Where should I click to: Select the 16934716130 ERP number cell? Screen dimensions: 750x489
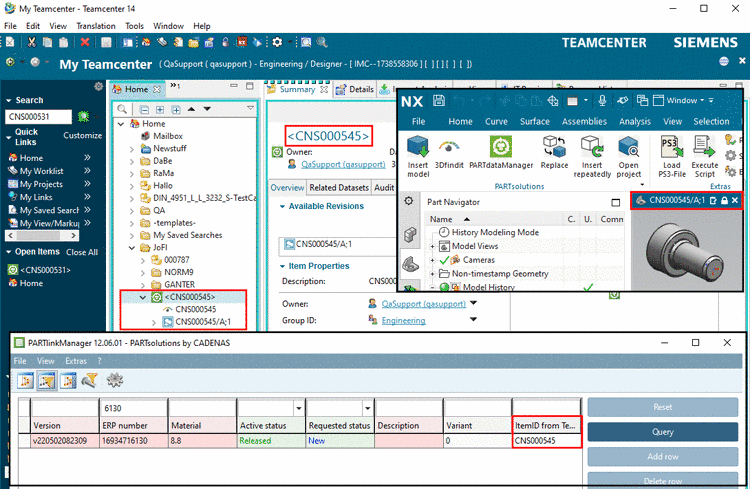coord(133,441)
